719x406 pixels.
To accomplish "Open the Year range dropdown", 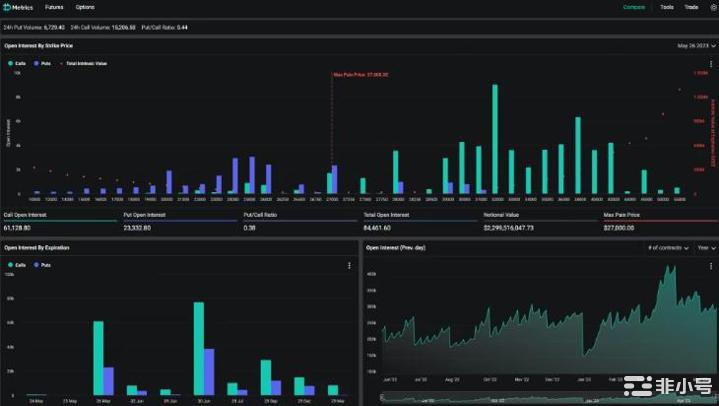I will point(704,247).
